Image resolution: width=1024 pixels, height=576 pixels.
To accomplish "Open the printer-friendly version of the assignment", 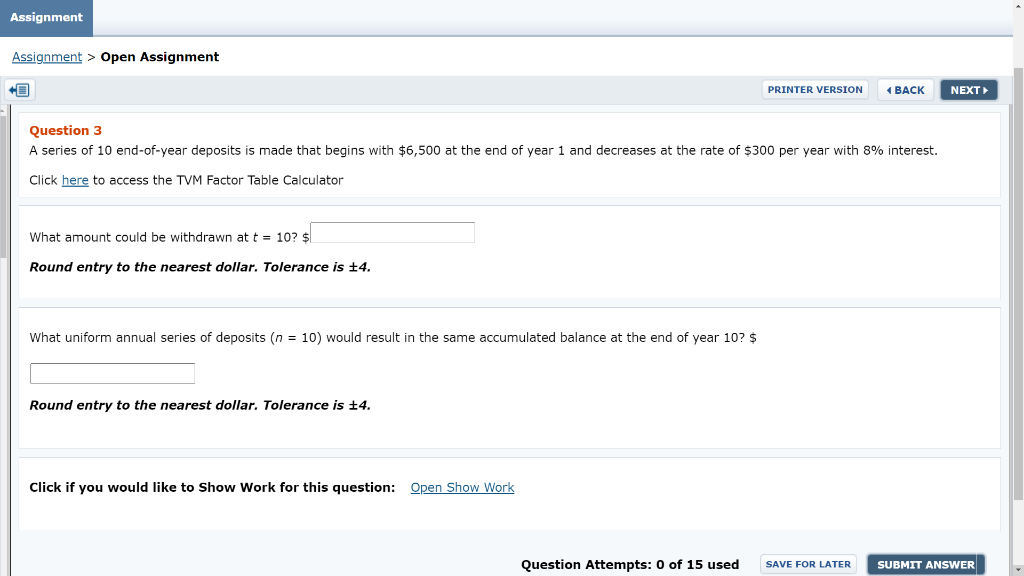I will 815,89.
